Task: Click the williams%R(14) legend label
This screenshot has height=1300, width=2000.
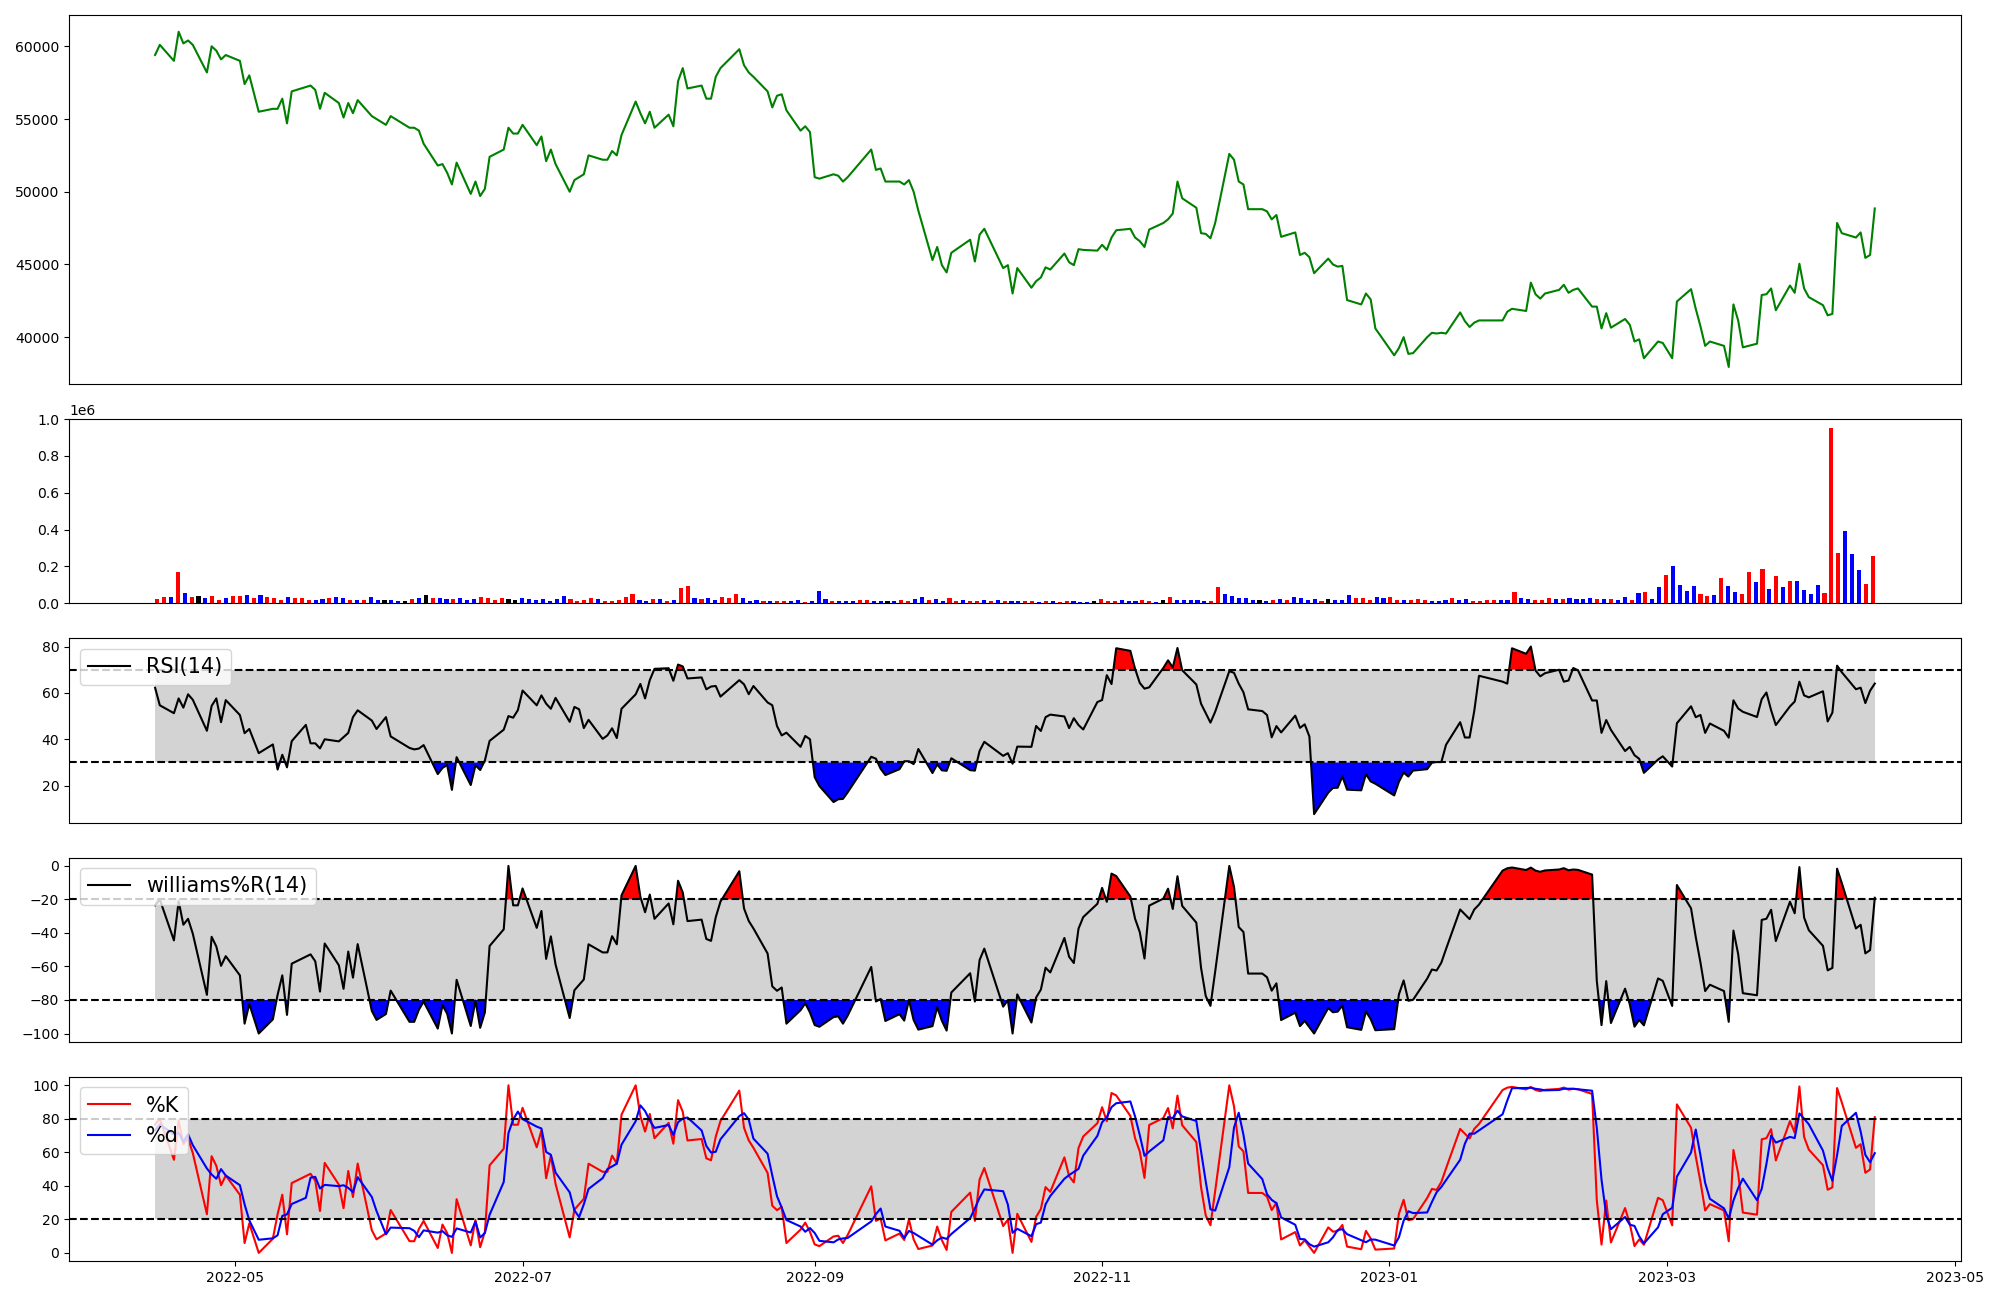Action: (x=226, y=886)
